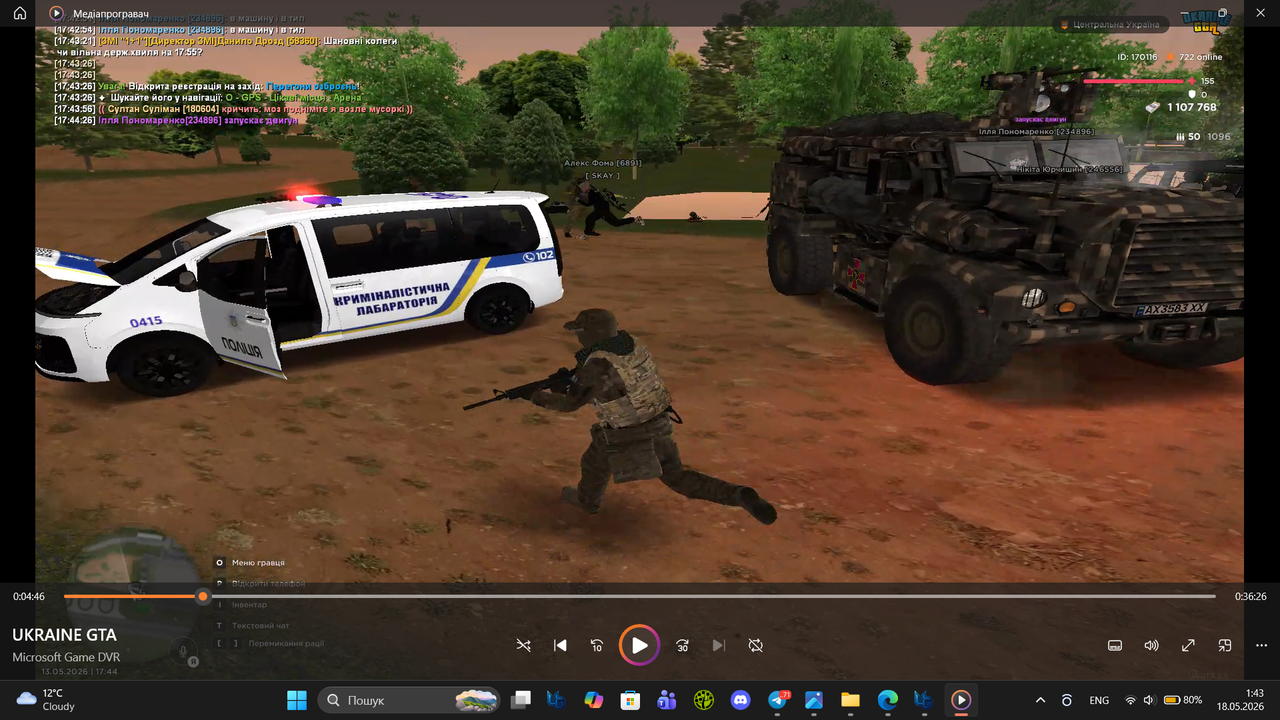Click the UKRAINE GTA video title

pyautogui.click(x=64, y=635)
